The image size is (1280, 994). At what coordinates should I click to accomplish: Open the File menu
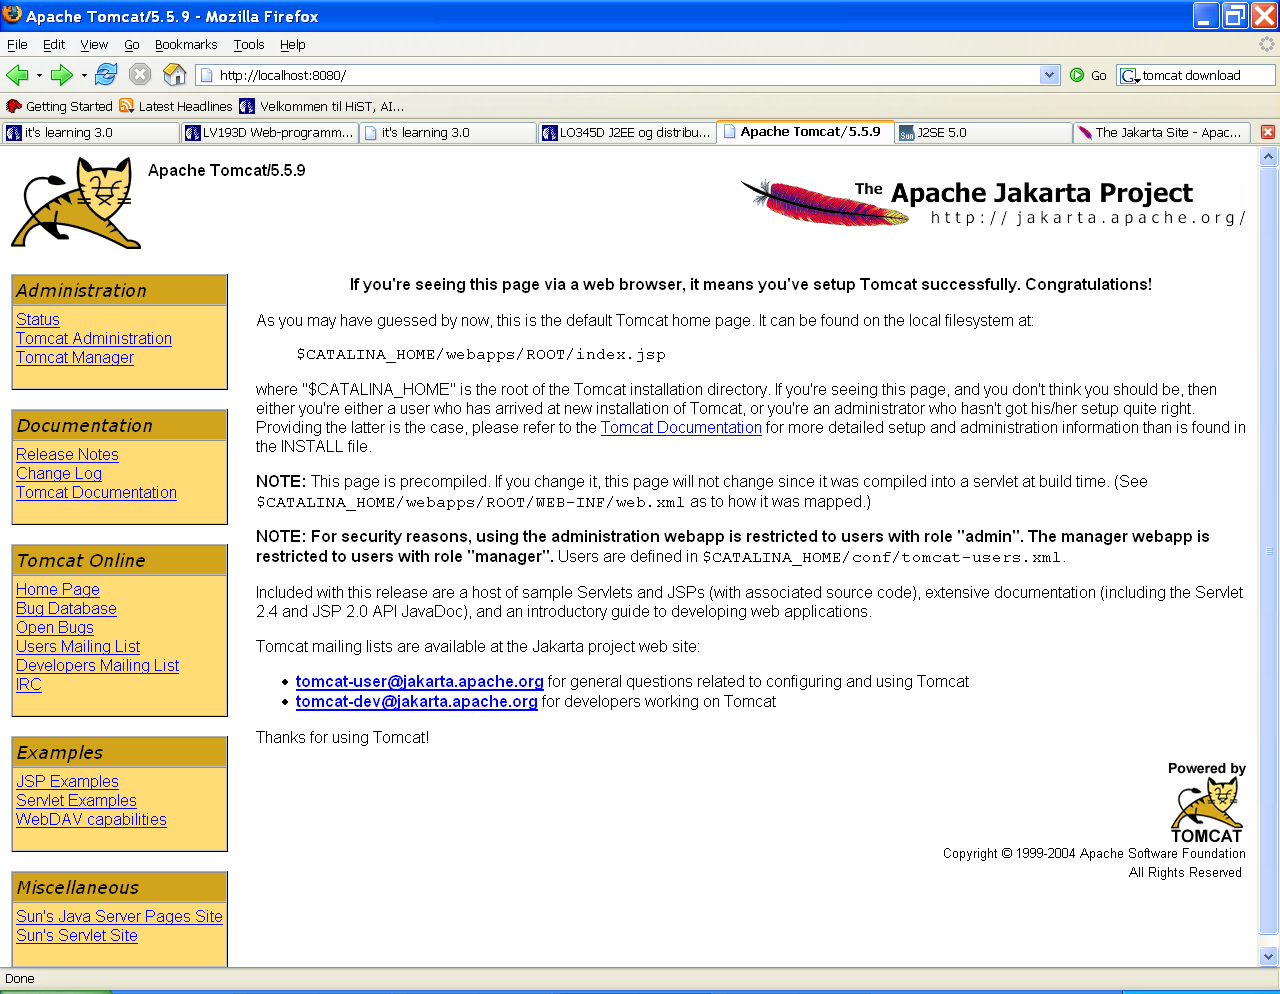(x=17, y=45)
